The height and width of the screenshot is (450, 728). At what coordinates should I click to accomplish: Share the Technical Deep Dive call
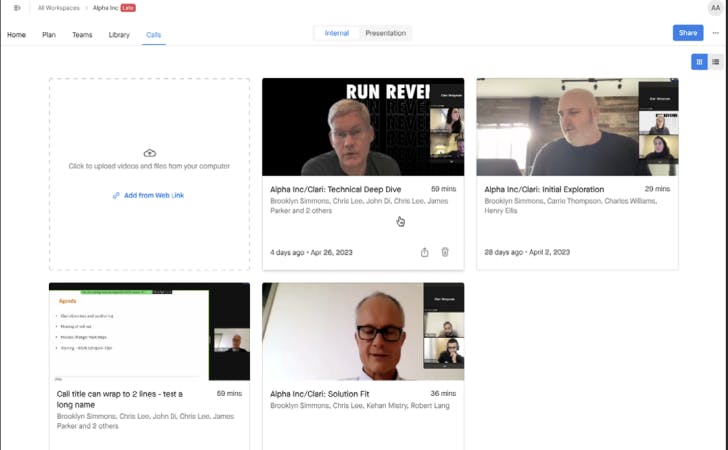pyautogui.click(x=424, y=252)
